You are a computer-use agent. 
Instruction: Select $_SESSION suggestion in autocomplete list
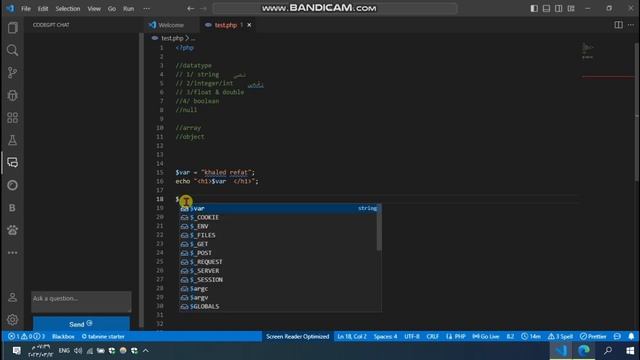[279, 280]
